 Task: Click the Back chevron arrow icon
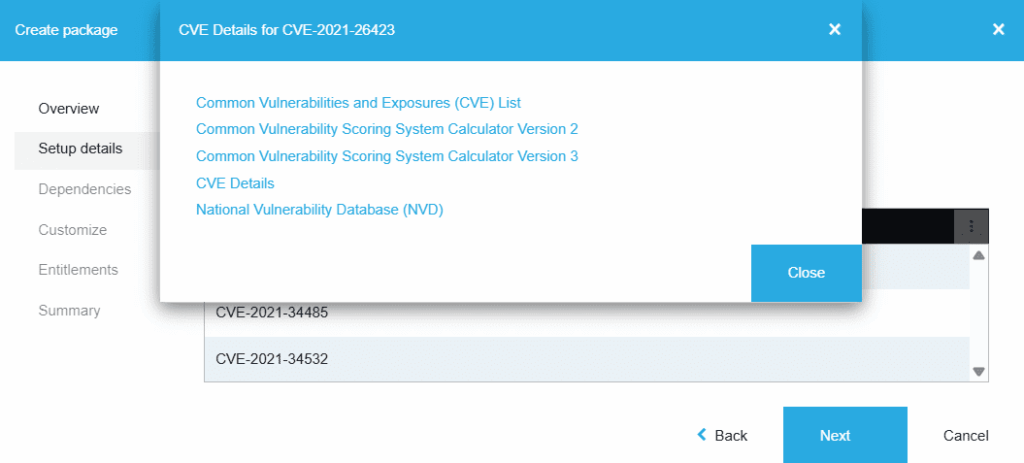point(702,435)
